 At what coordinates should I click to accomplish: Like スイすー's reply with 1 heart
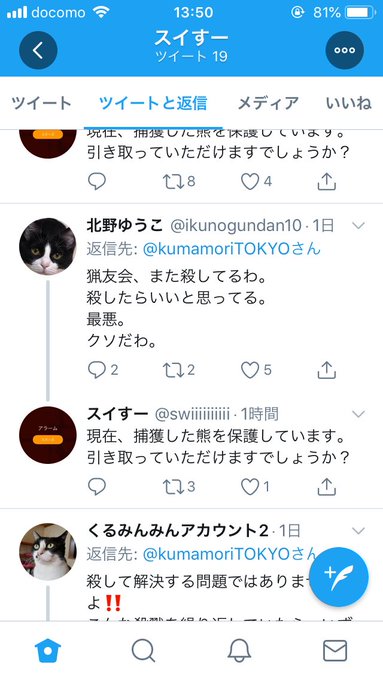coord(255,487)
